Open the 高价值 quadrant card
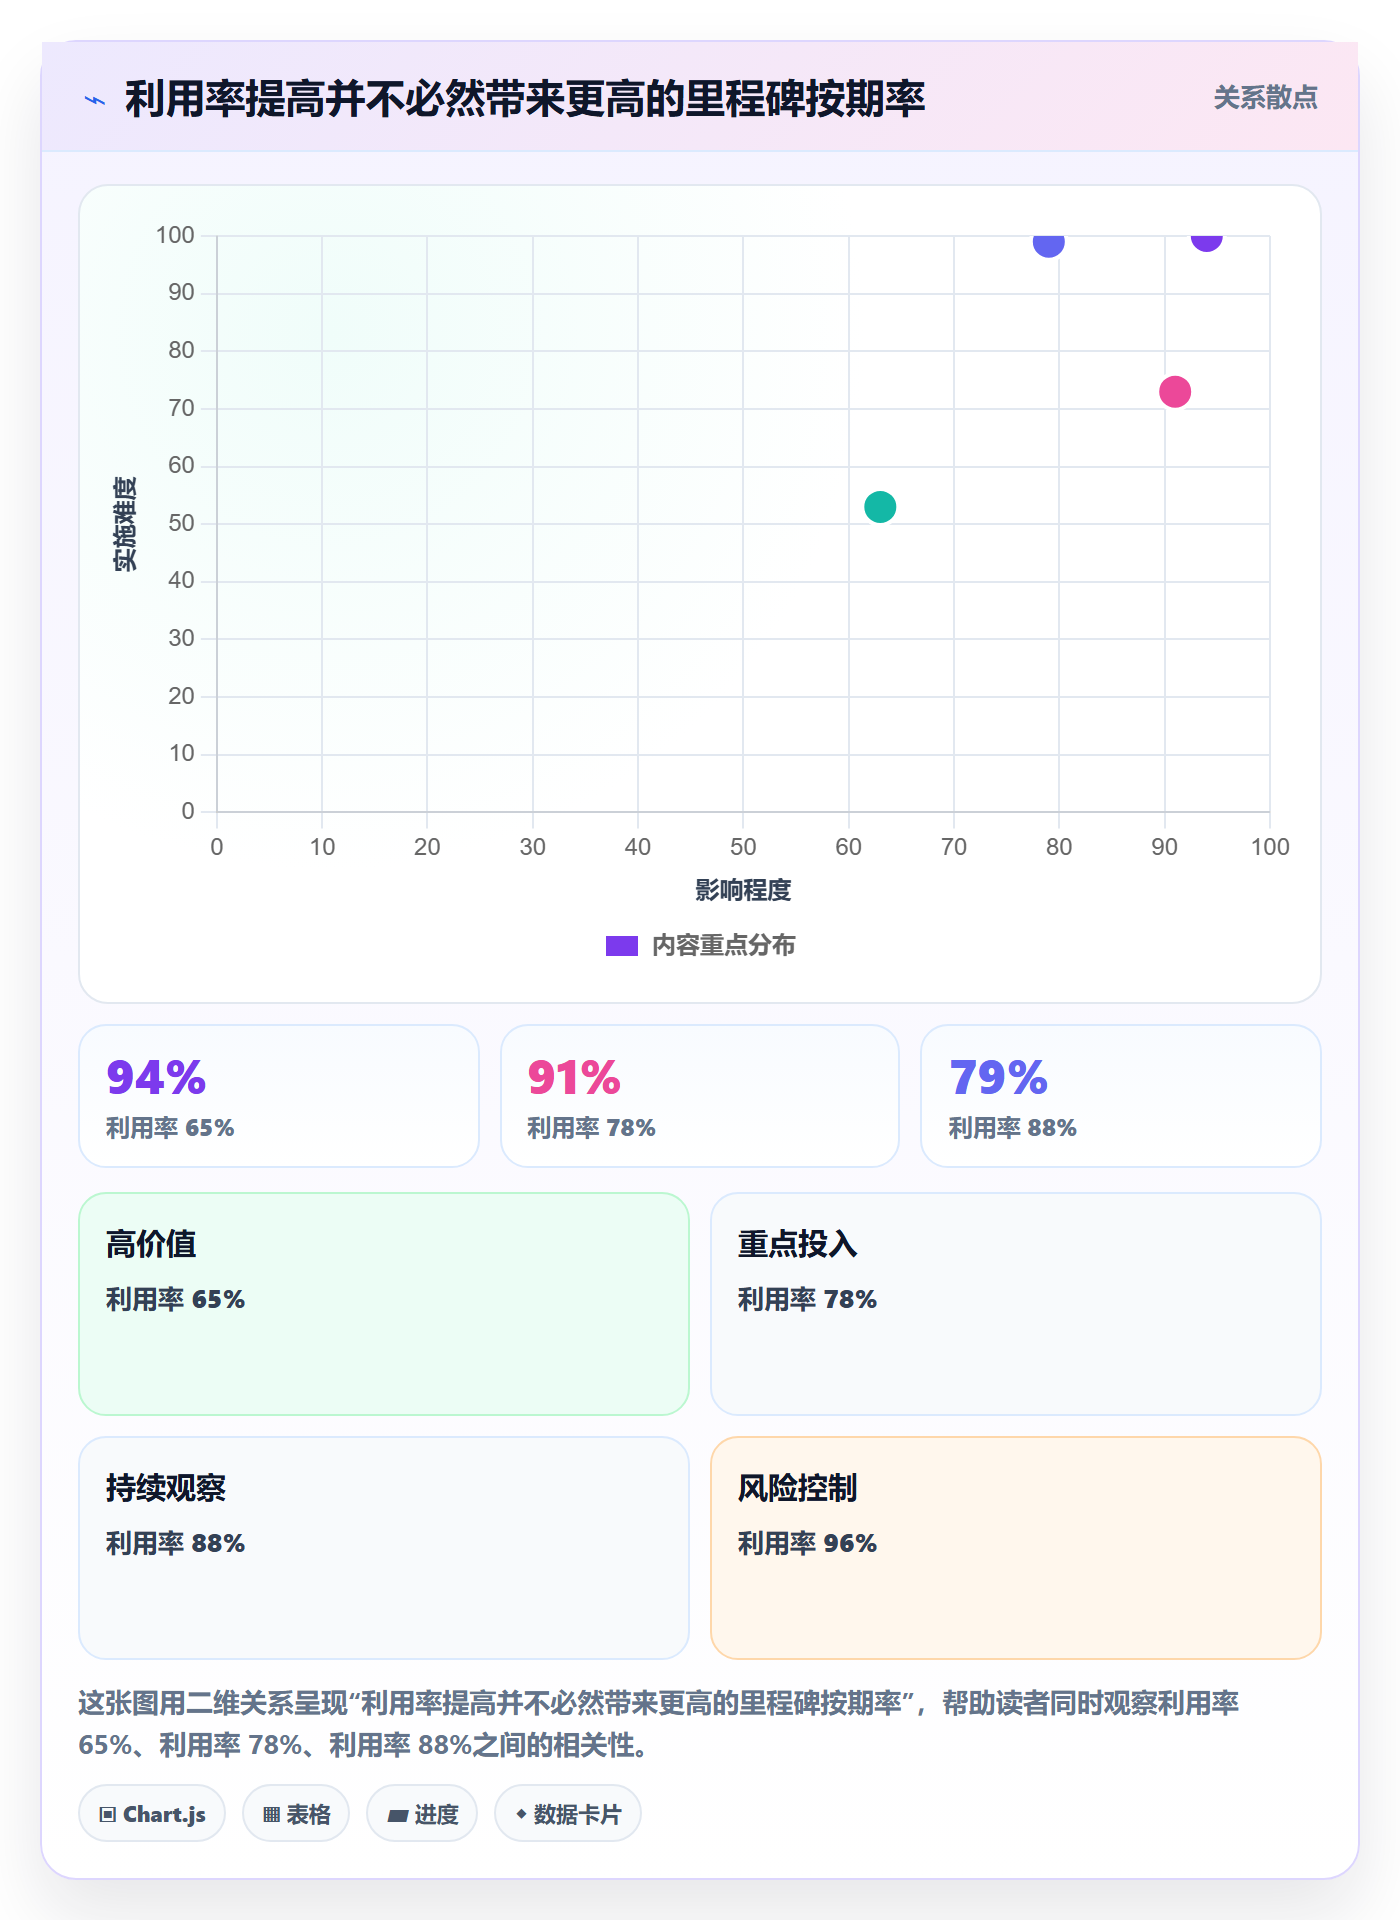 click(x=384, y=1304)
